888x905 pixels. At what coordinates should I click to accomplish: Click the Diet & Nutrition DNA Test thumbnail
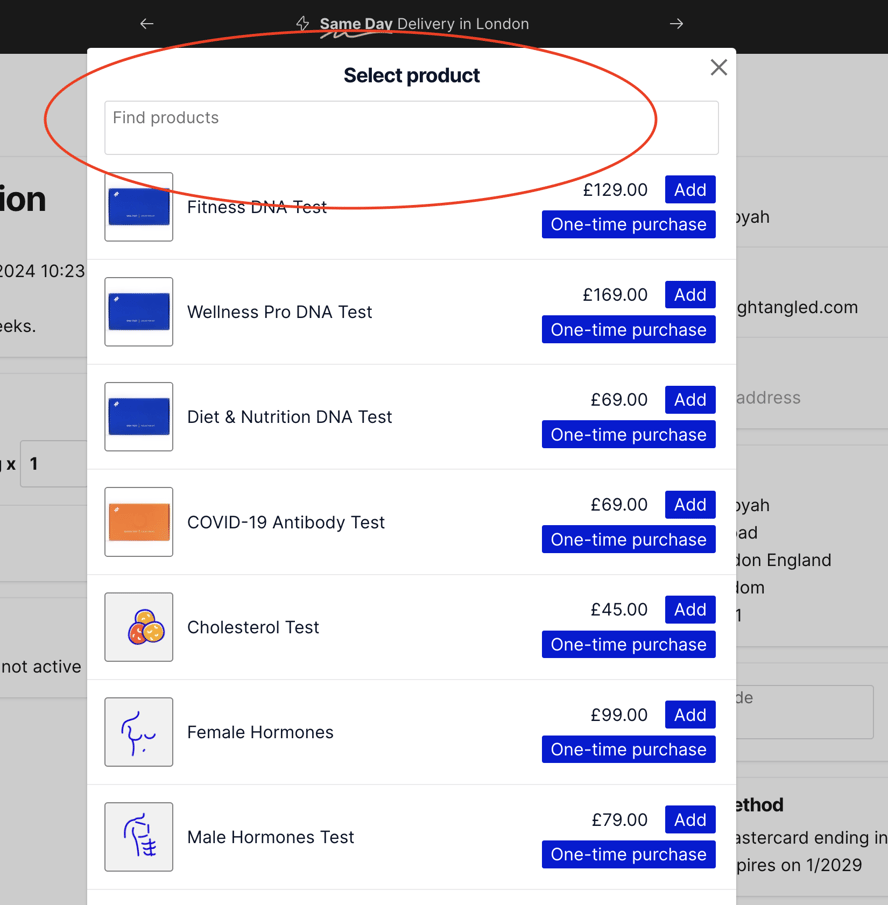click(x=138, y=417)
